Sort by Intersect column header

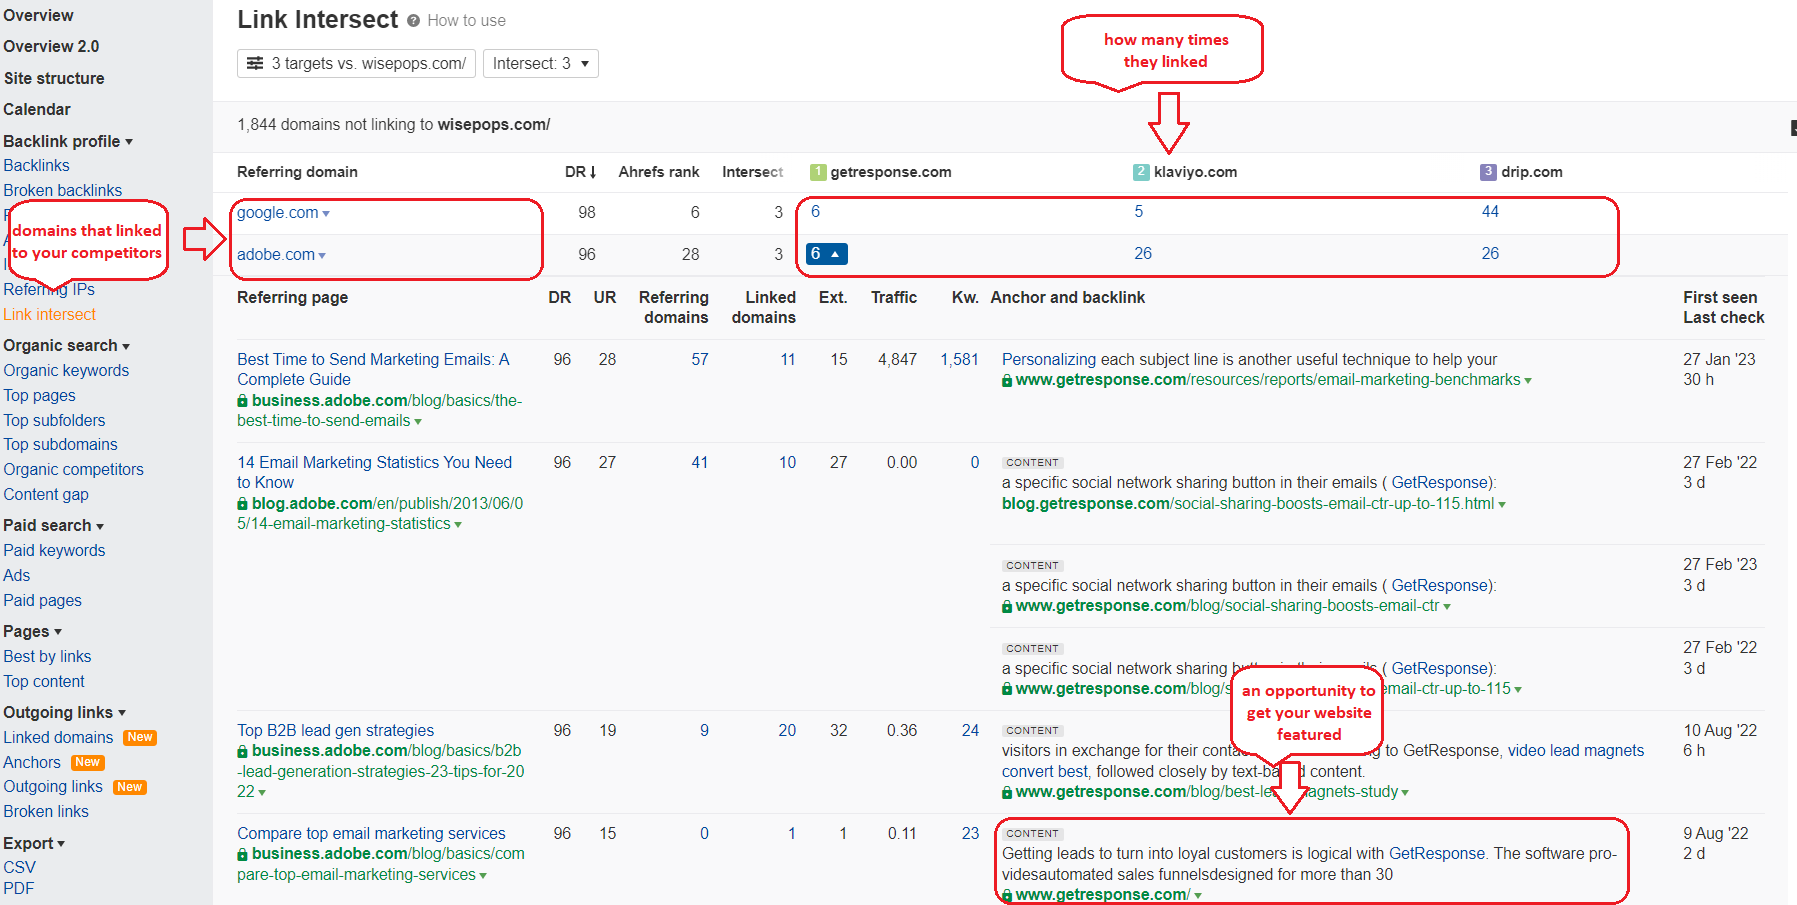[x=753, y=172]
